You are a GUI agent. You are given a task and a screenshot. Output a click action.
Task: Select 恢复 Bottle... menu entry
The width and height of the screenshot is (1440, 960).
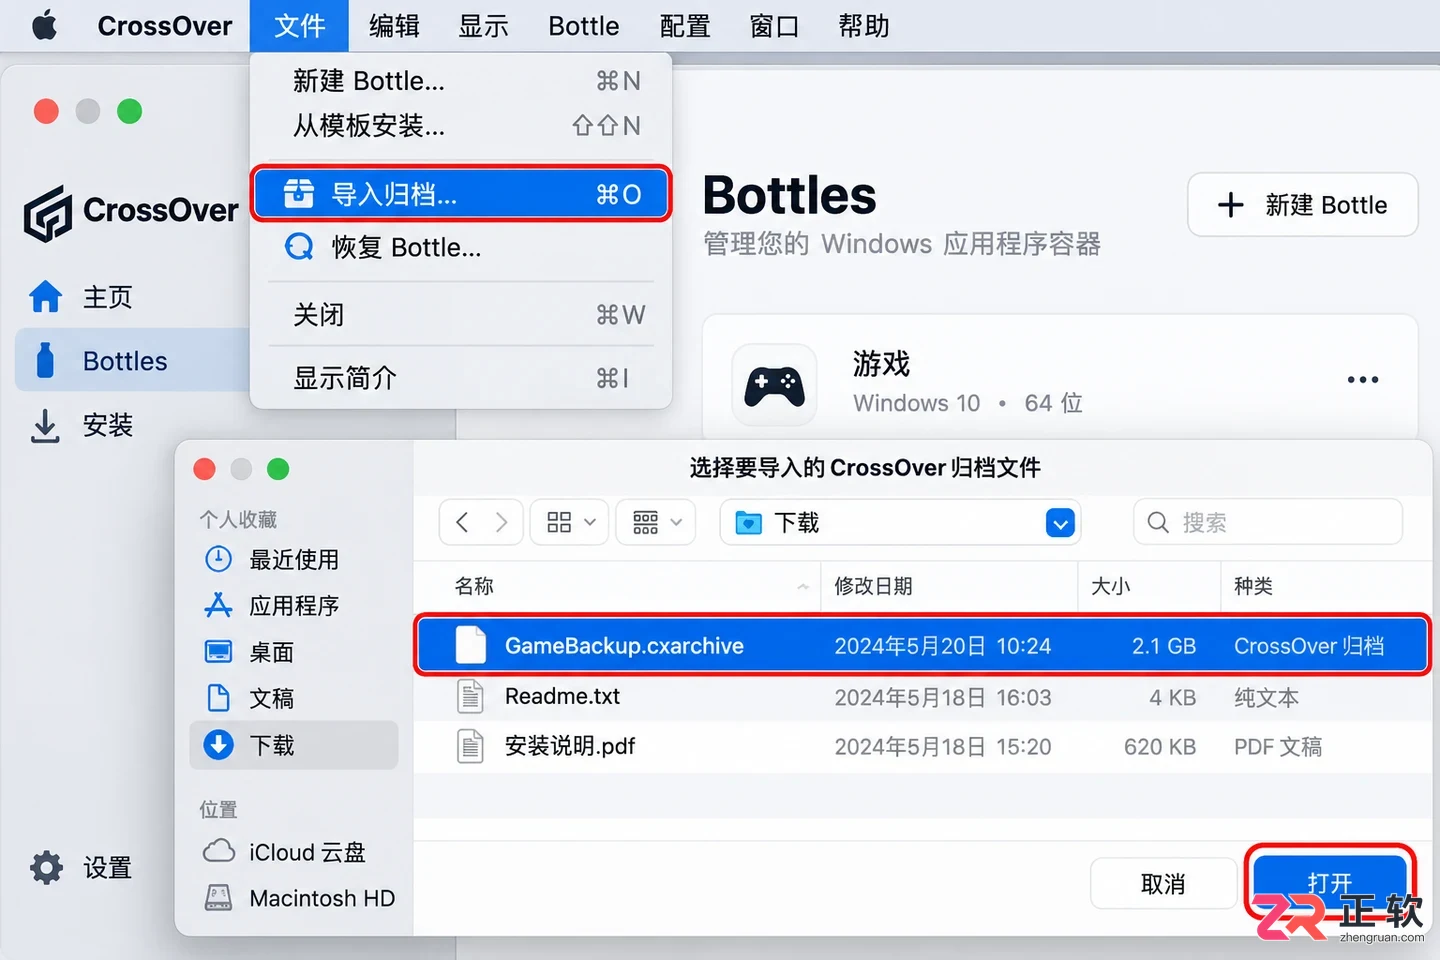point(460,247)
